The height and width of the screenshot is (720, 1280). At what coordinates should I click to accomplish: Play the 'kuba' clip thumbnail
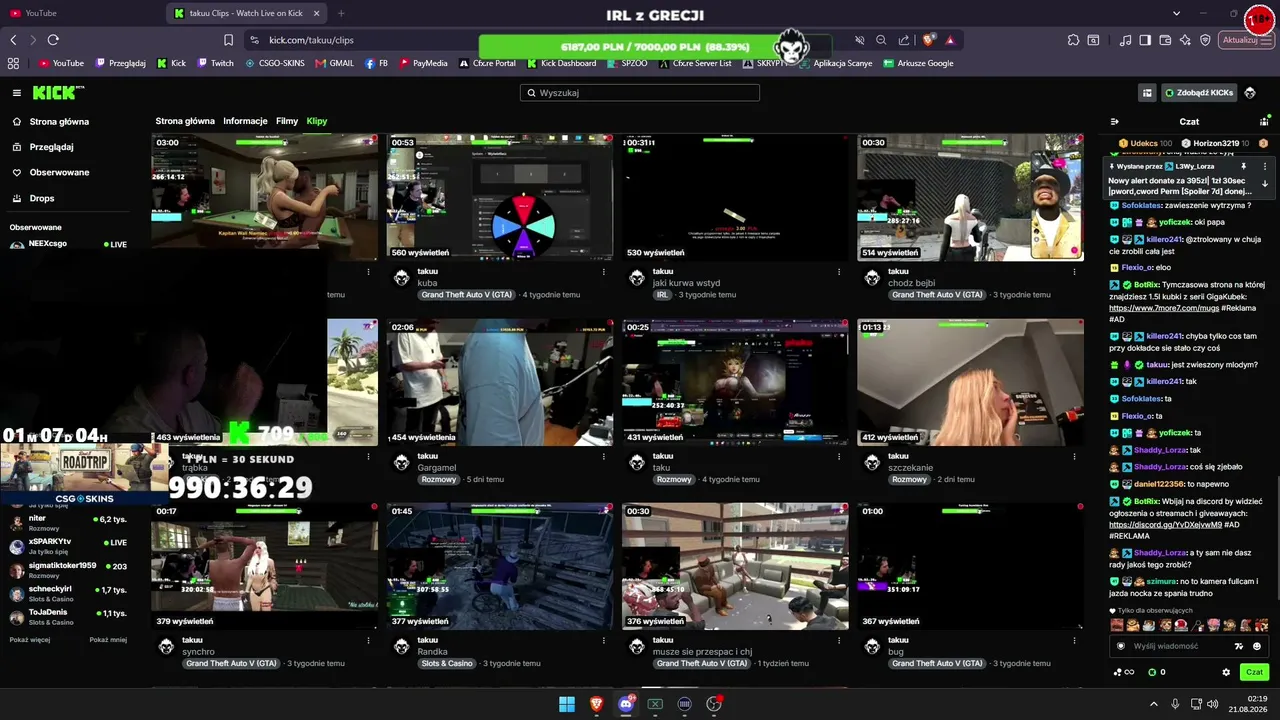pyautogui.click(x=500, y=198)
